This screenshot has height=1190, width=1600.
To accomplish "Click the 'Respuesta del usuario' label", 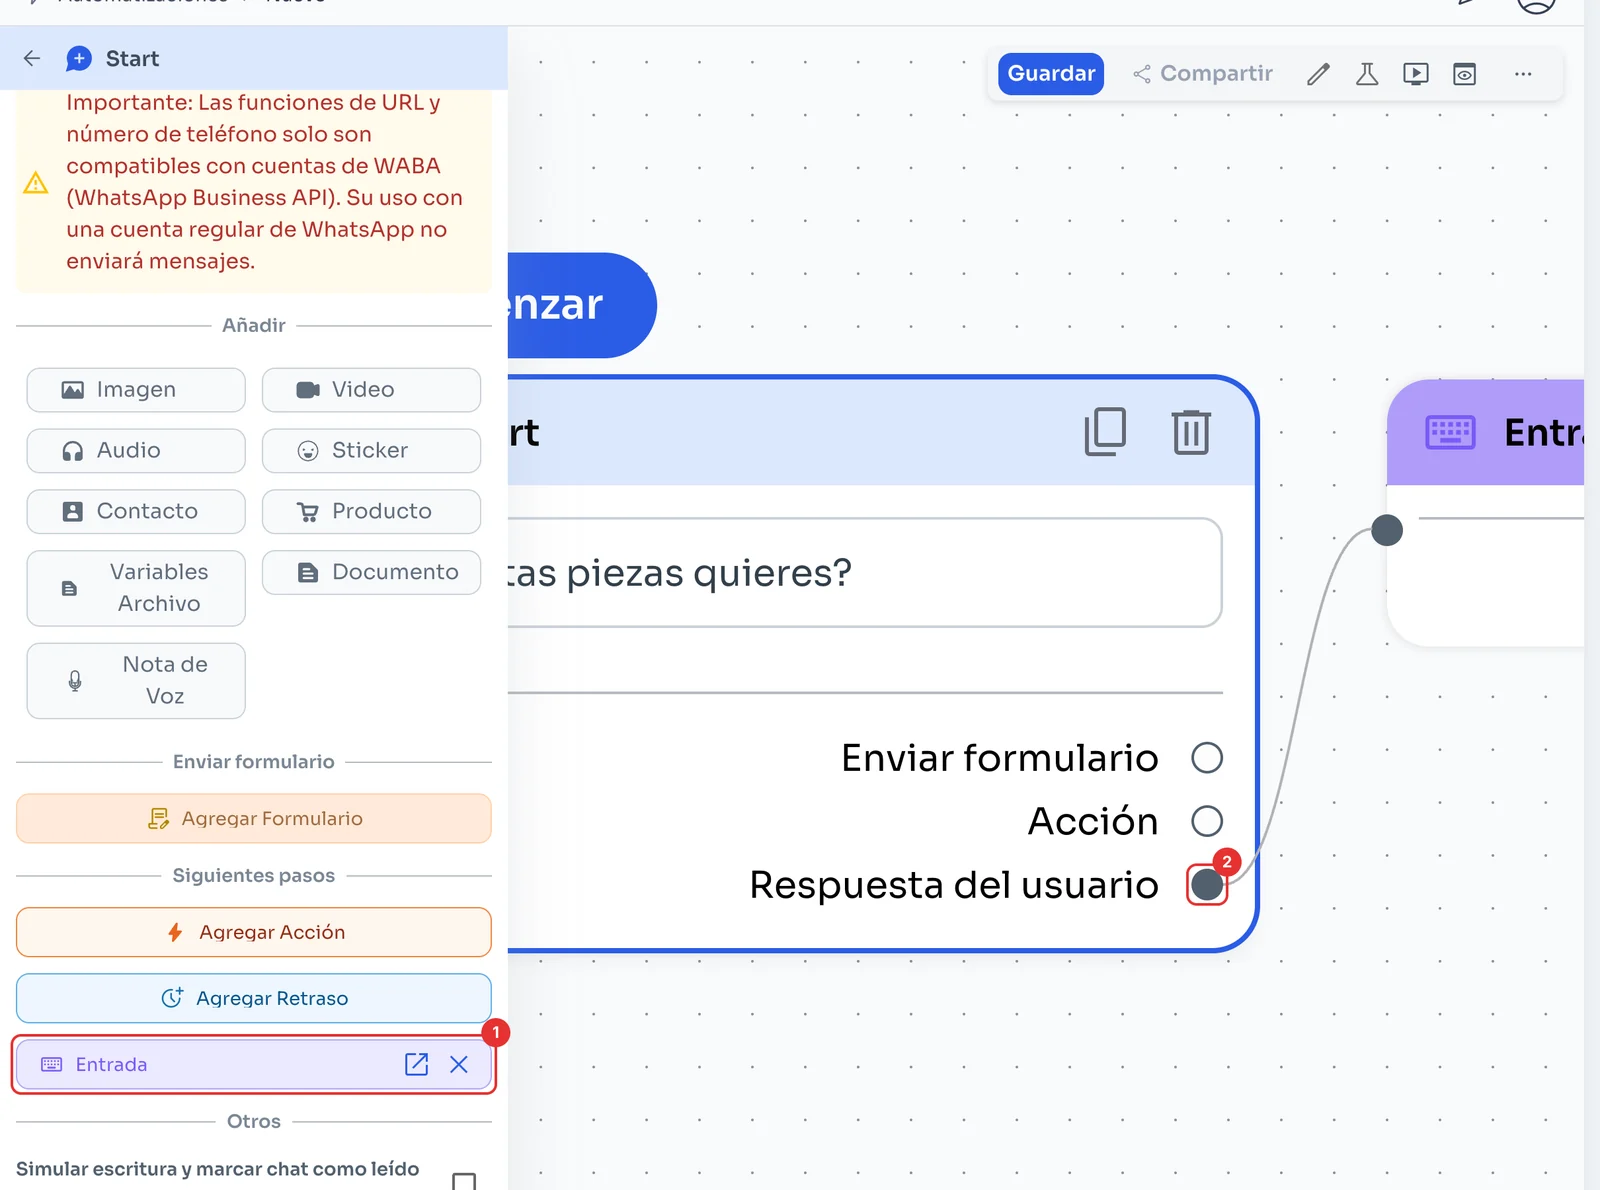I will (954, 885).
